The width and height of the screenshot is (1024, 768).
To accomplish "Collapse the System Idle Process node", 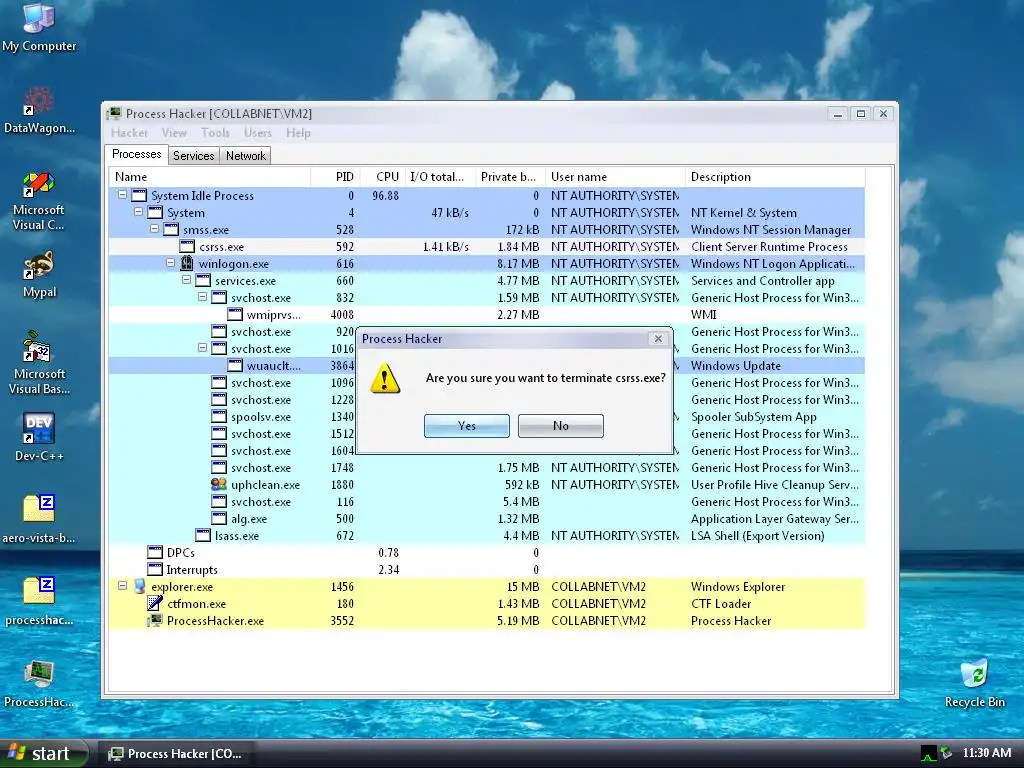I will (122, 195).
